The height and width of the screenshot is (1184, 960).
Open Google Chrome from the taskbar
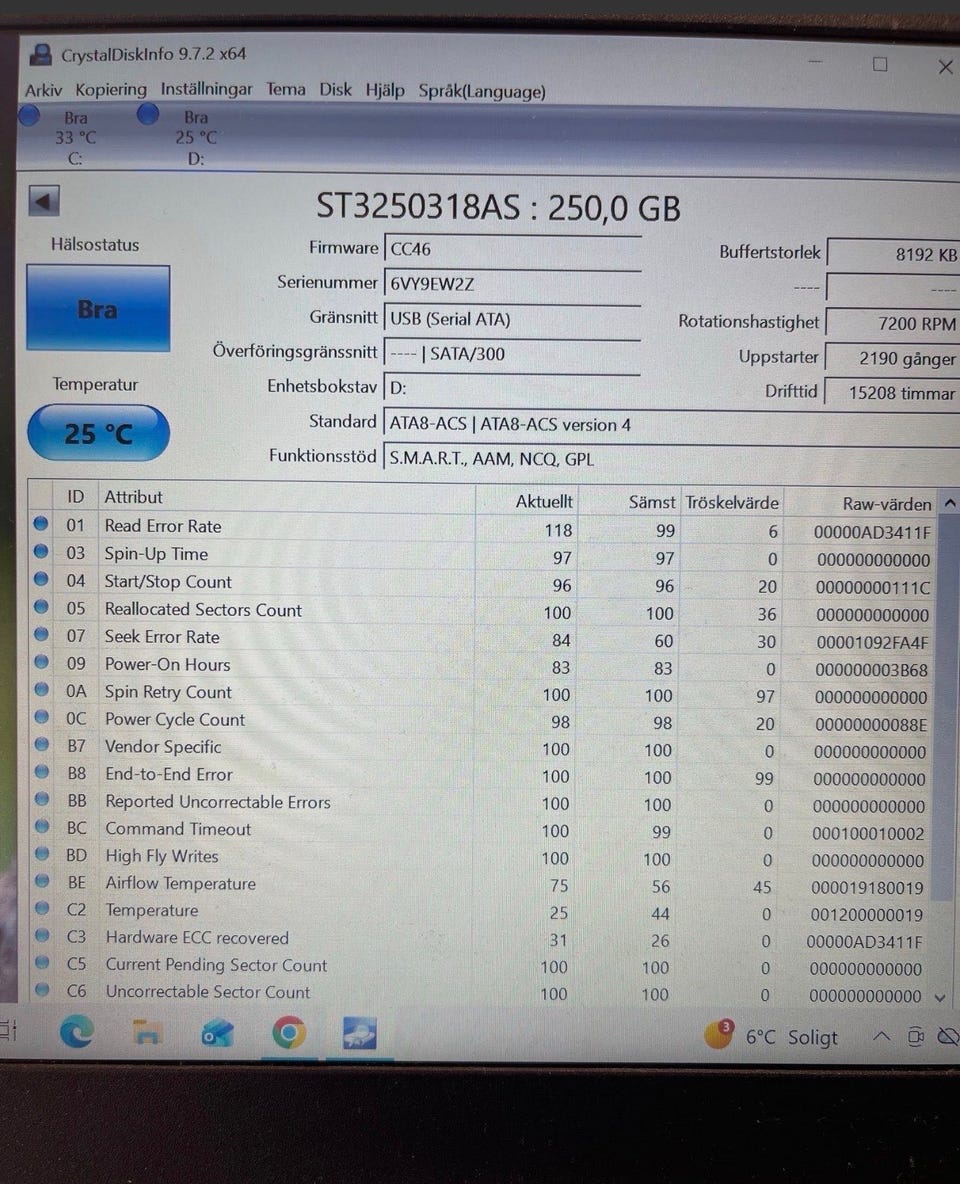(289, 1033)
